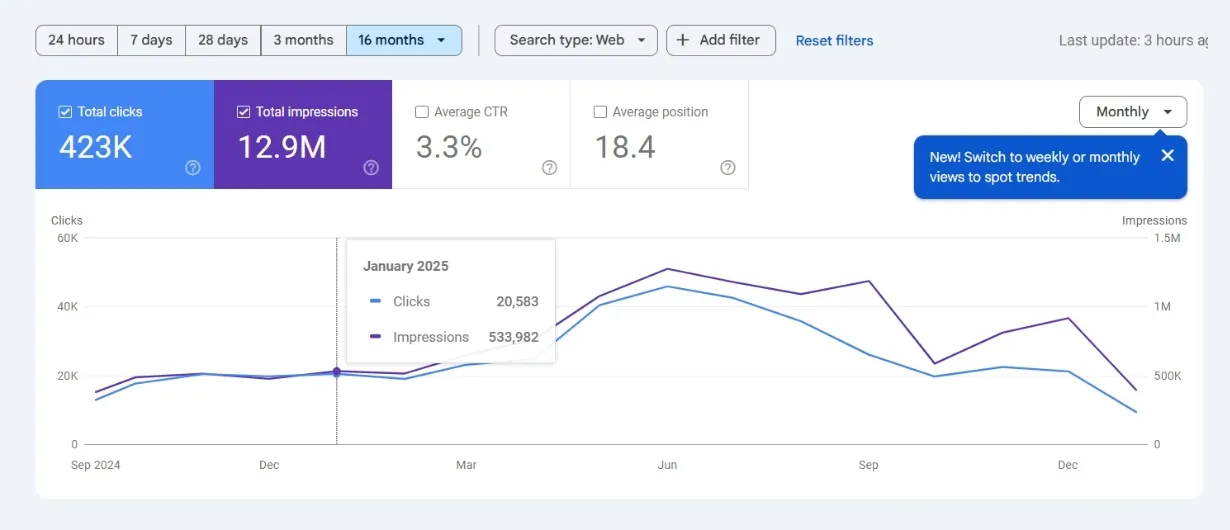Screen dimensions: 1230x530
Task: Click the 1.5M impressions axis label
Action: [x=1167, y=238]
